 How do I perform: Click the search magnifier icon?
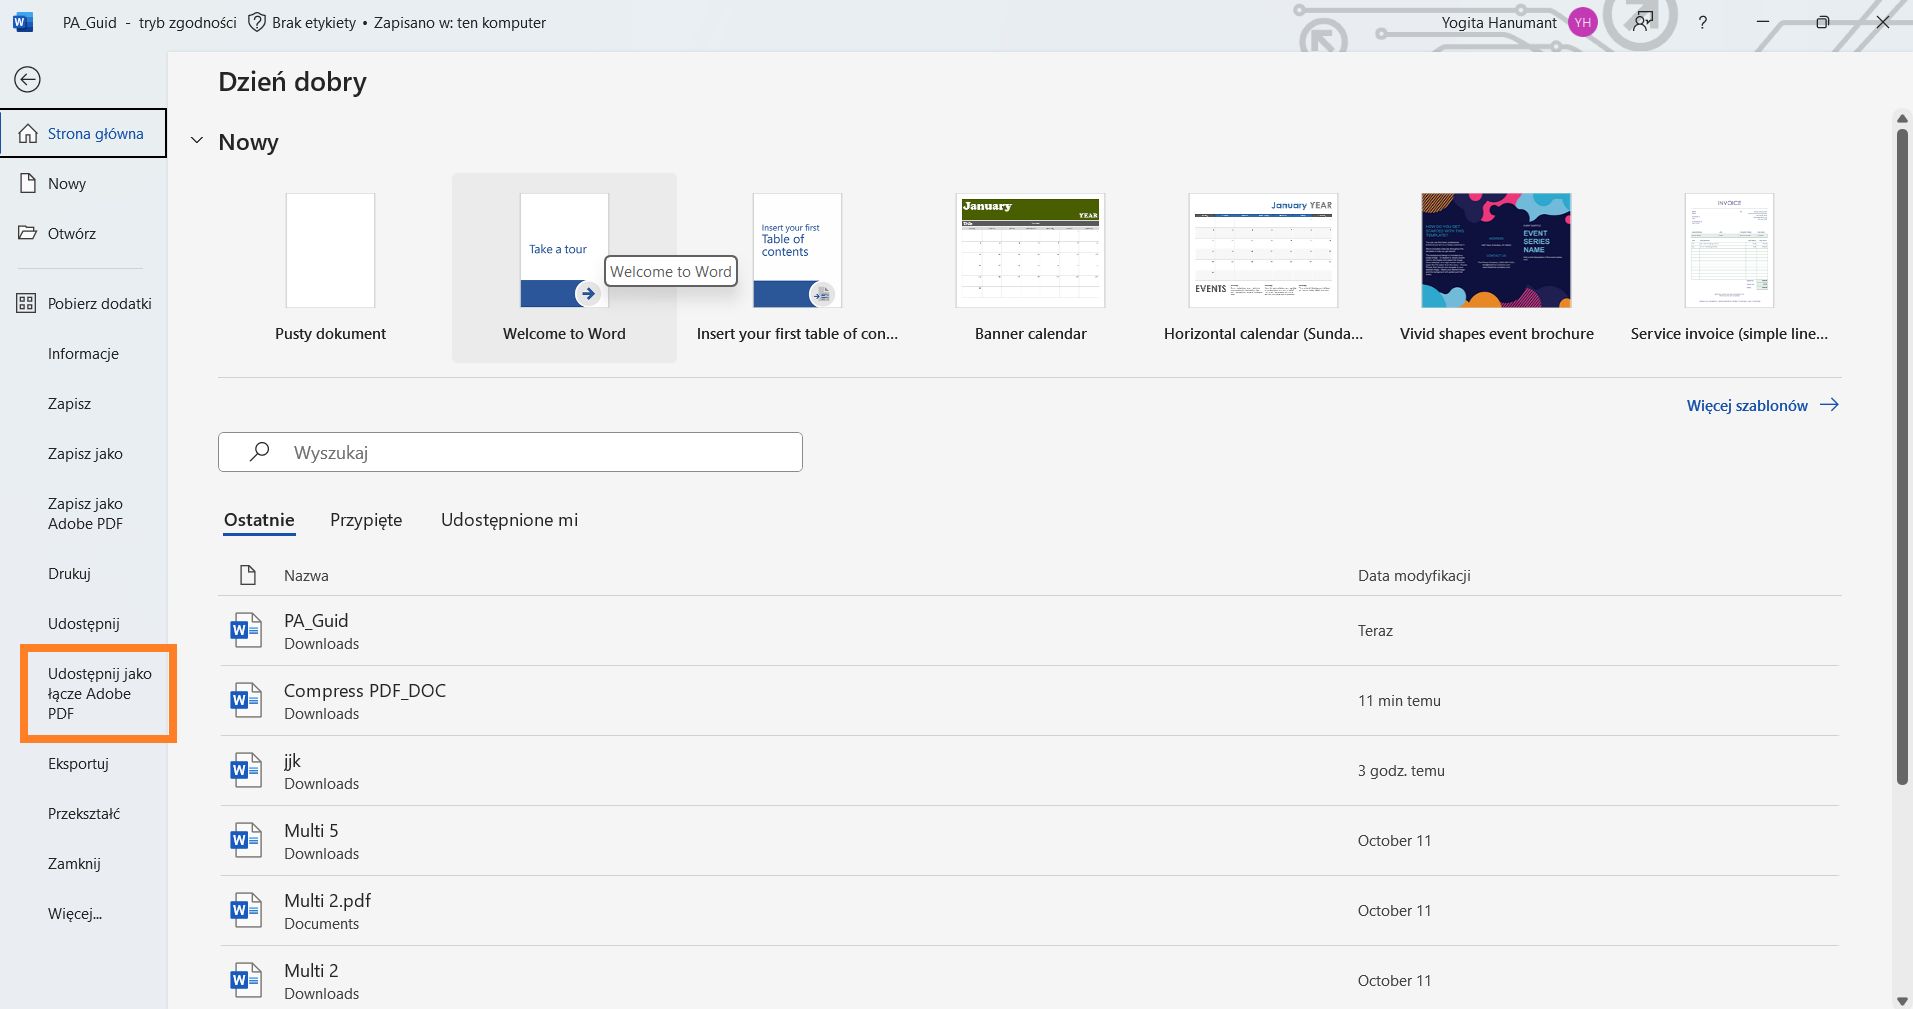(x=258, y=451)
